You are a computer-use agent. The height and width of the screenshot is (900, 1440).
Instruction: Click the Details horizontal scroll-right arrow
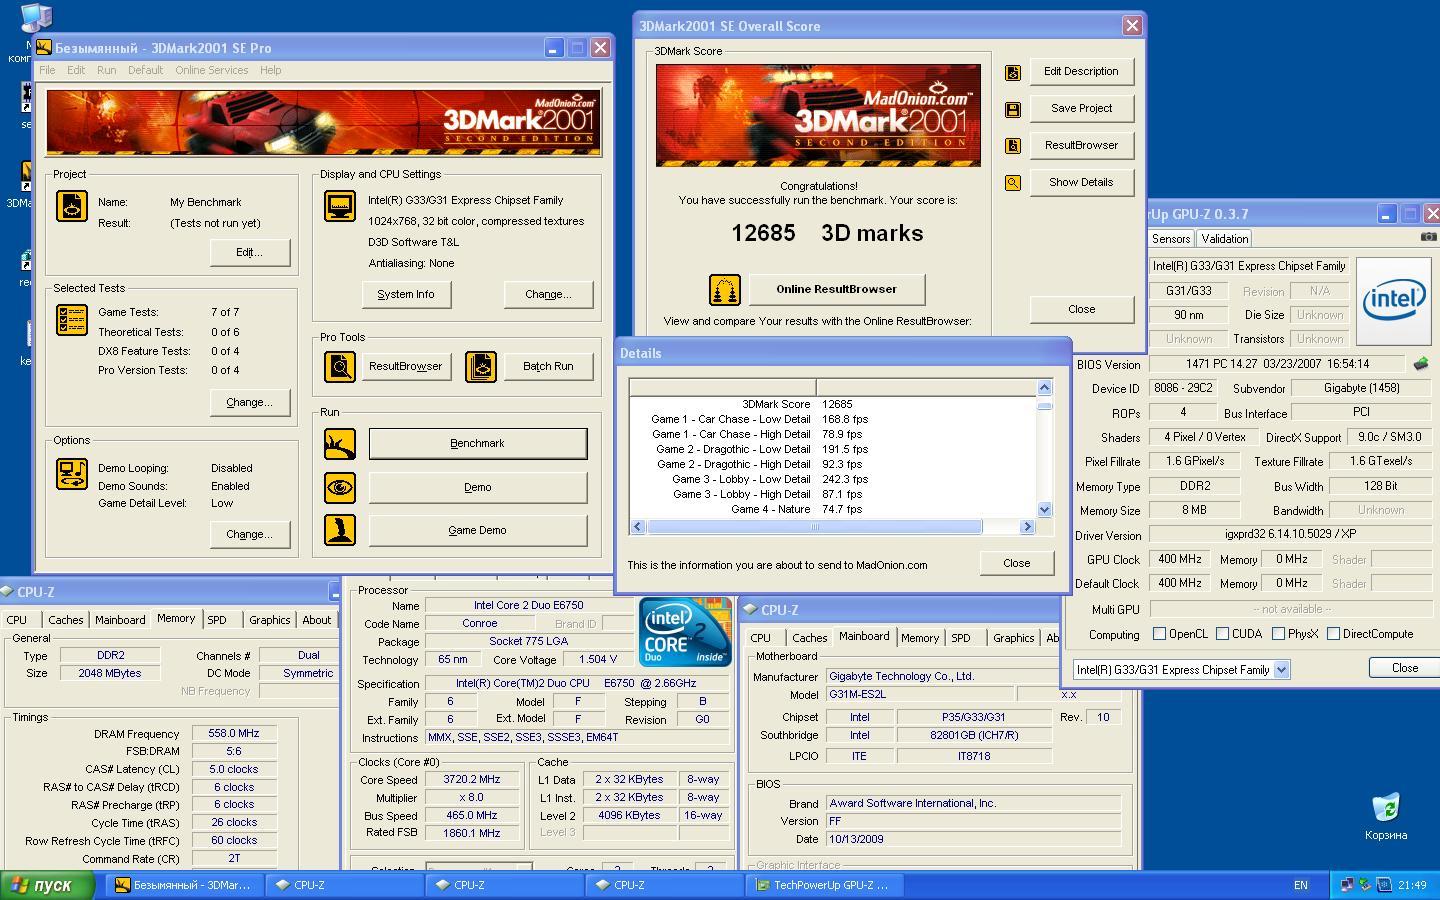tap(1027, 527)
